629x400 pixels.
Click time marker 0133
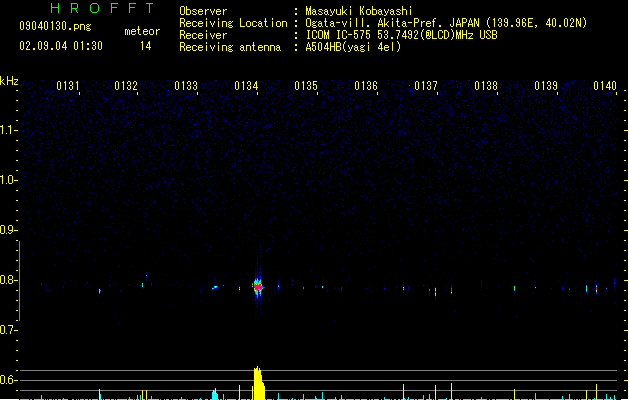pyautogui.click(x=186, y=86)
